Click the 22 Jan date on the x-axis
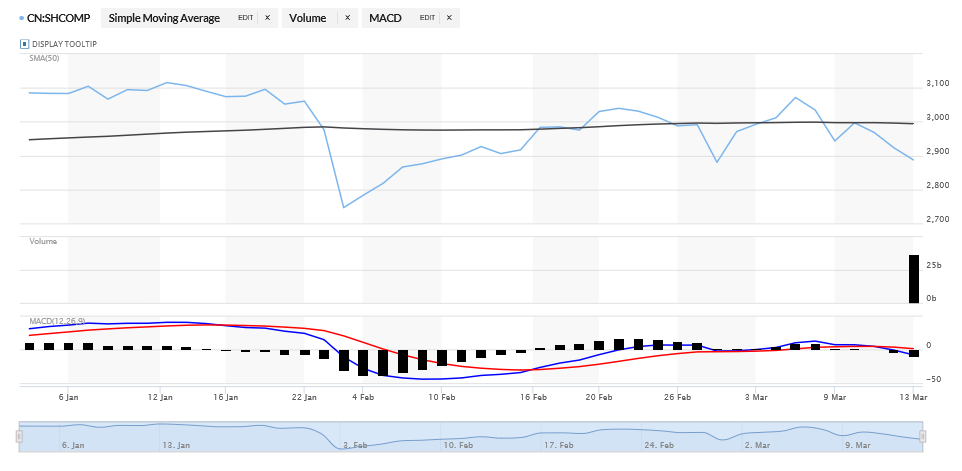The image size is (962, 471). 303,397
